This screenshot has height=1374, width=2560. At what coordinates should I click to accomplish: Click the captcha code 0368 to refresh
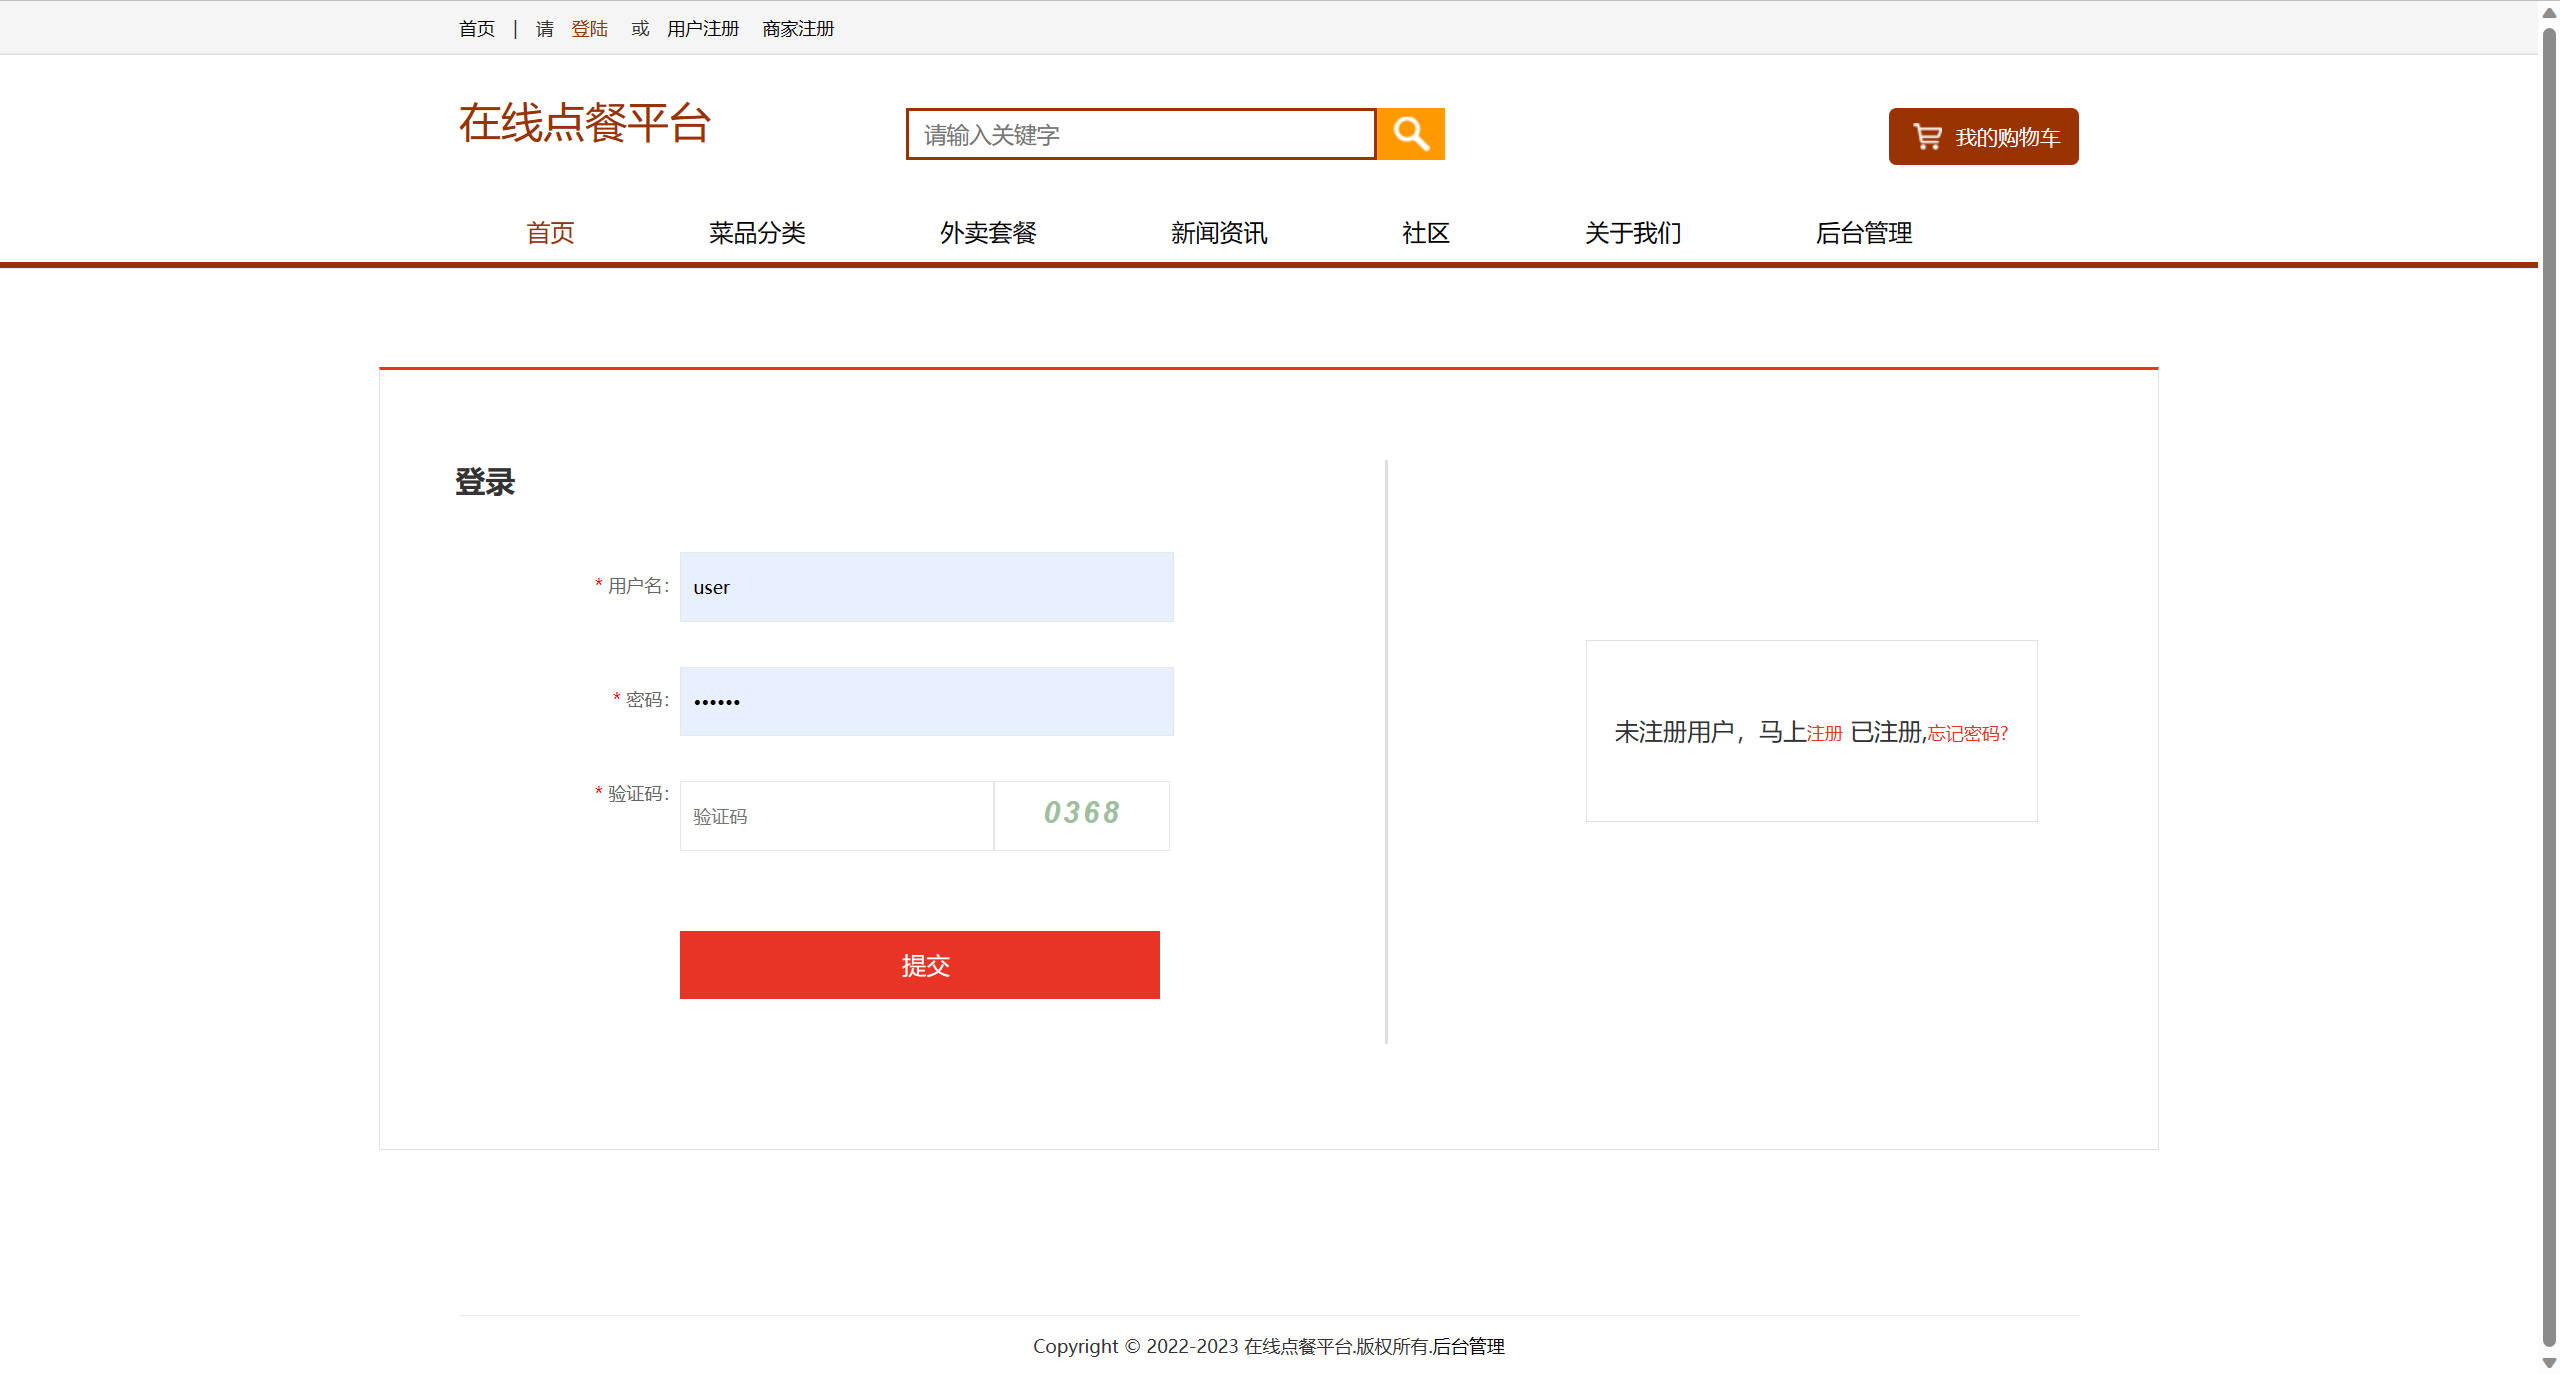point(1081,815)
